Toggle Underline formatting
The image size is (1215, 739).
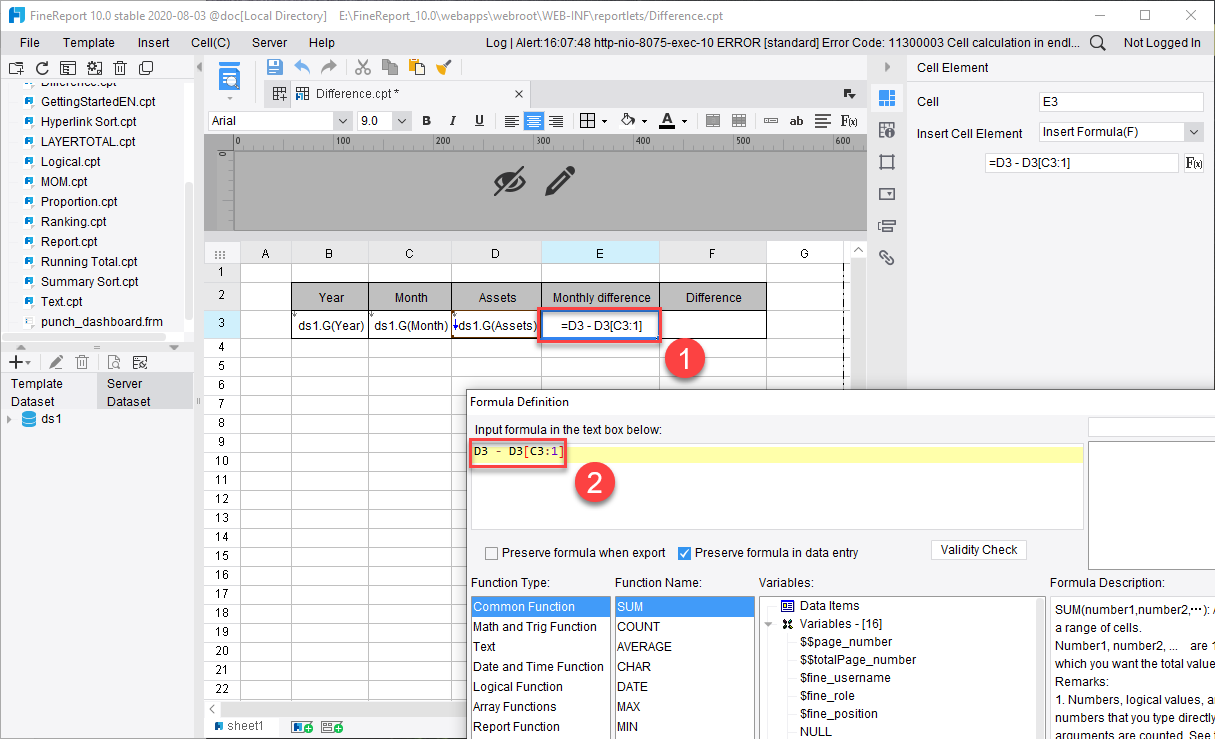[479, 121]
